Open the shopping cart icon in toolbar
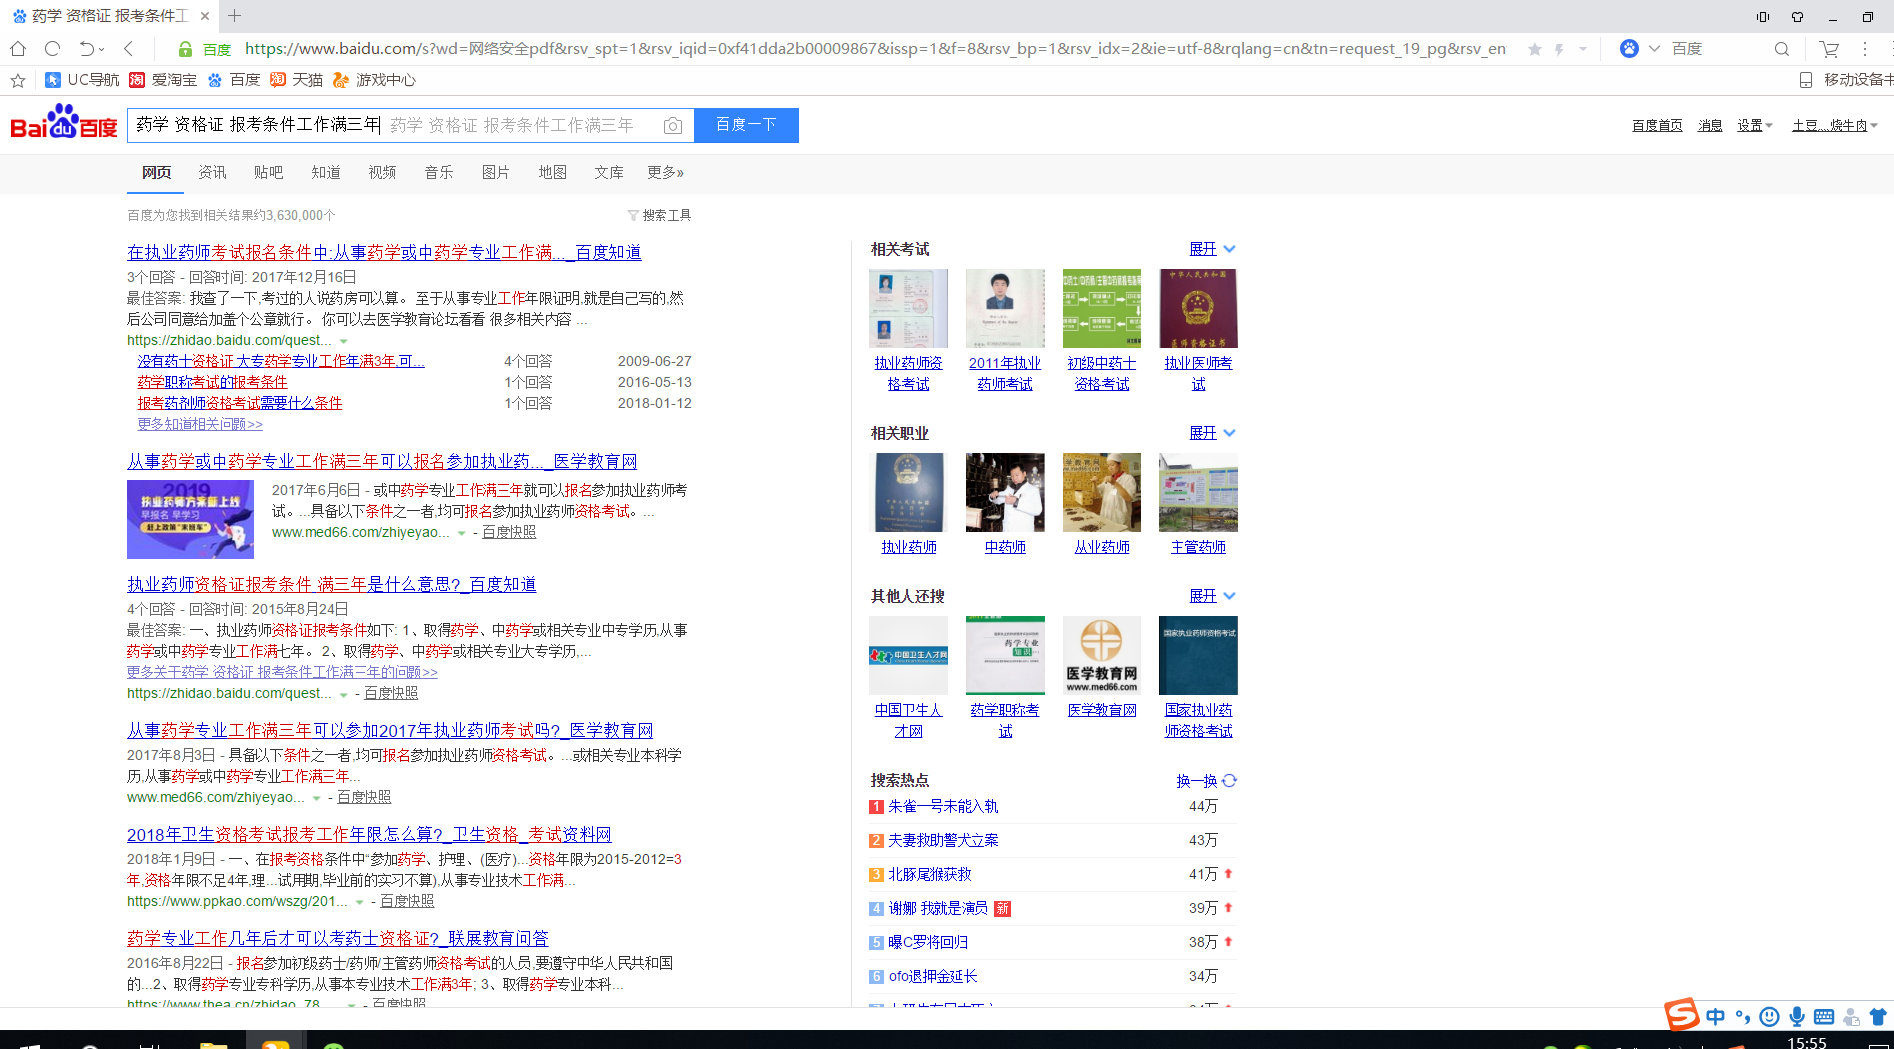This screenshot has width=1894, height=1049. 1829,49
